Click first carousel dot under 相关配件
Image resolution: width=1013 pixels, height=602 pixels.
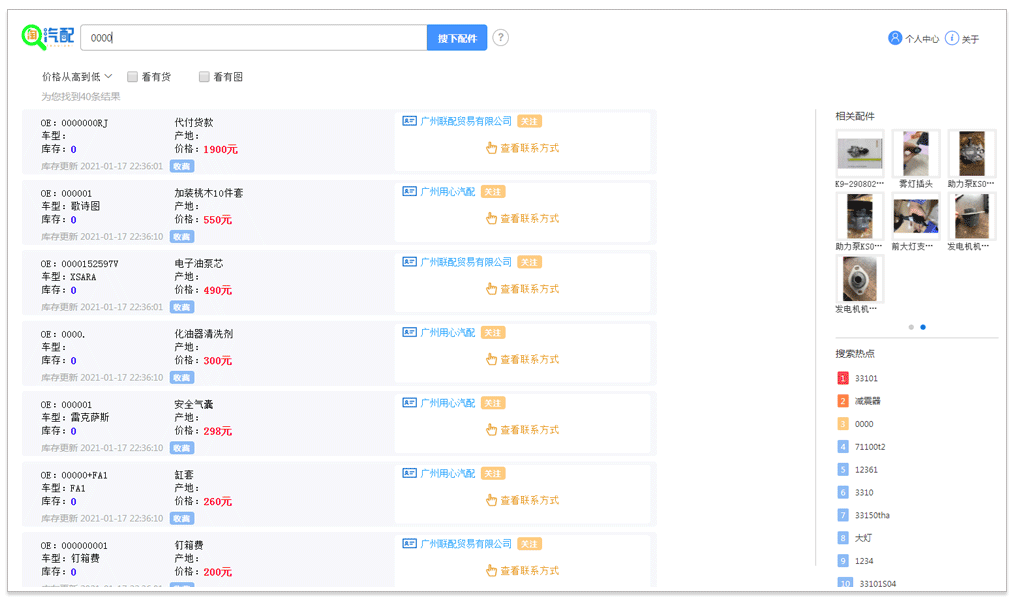coord(910,327)
